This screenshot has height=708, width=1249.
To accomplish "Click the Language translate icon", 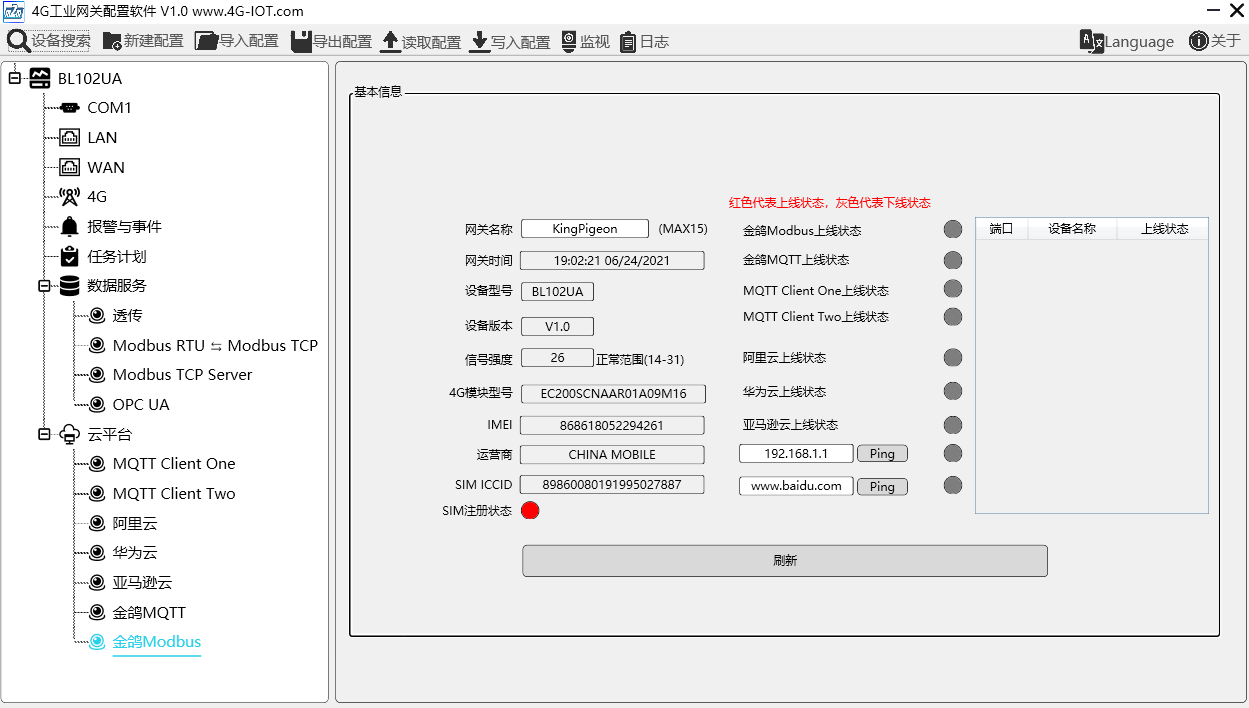I will (1091, 41).
